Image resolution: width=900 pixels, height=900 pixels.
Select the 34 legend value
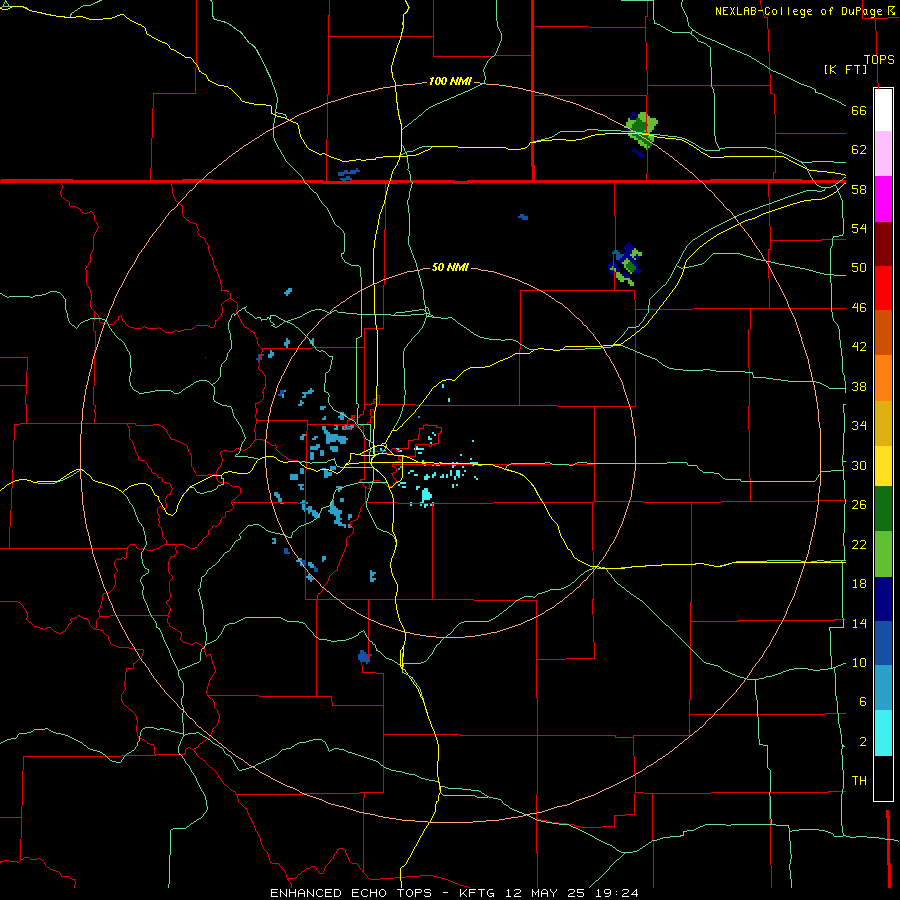tap(859, 425)
